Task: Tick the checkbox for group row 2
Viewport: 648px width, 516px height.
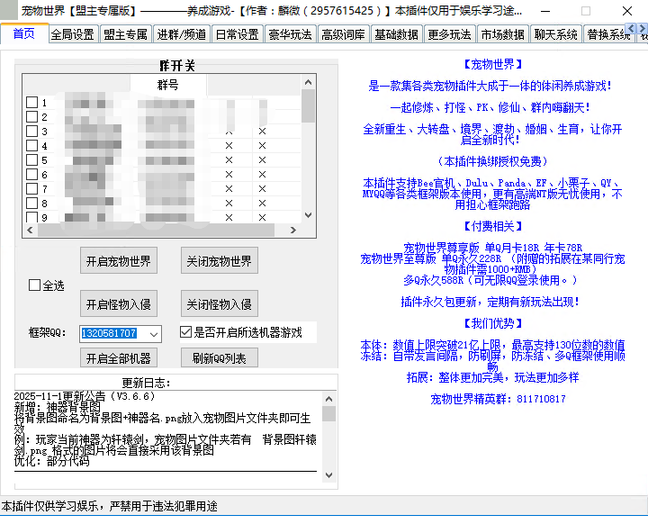Action: 32,117
